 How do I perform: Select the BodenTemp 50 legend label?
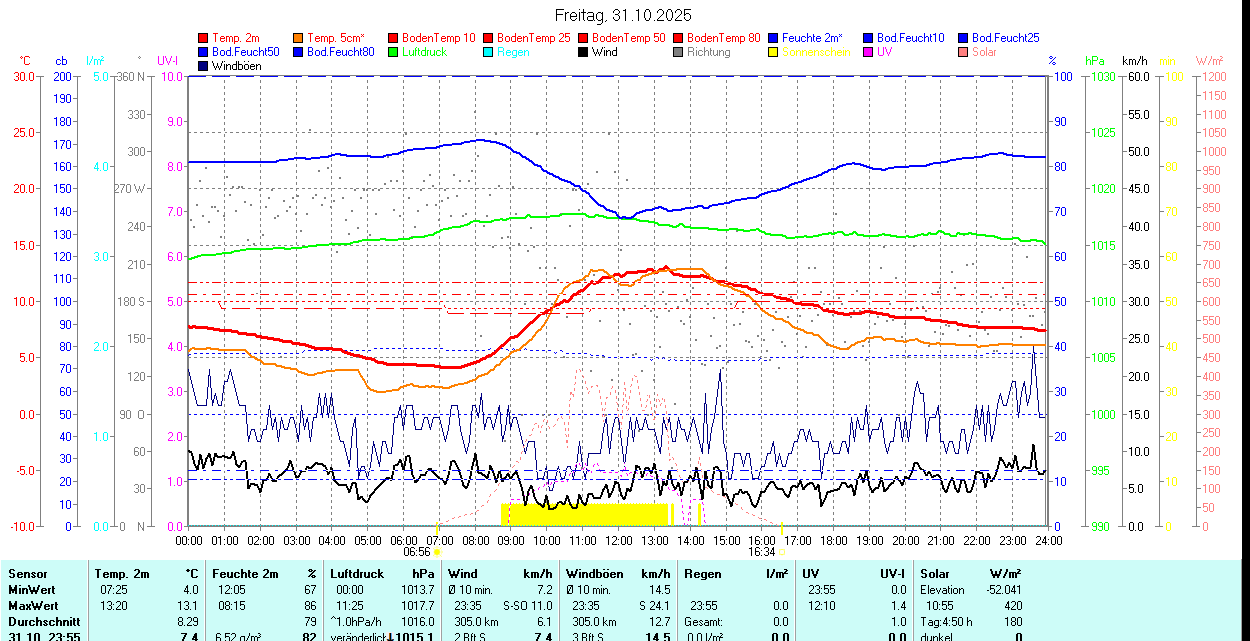pyautogui.click(x=629, y=38)
